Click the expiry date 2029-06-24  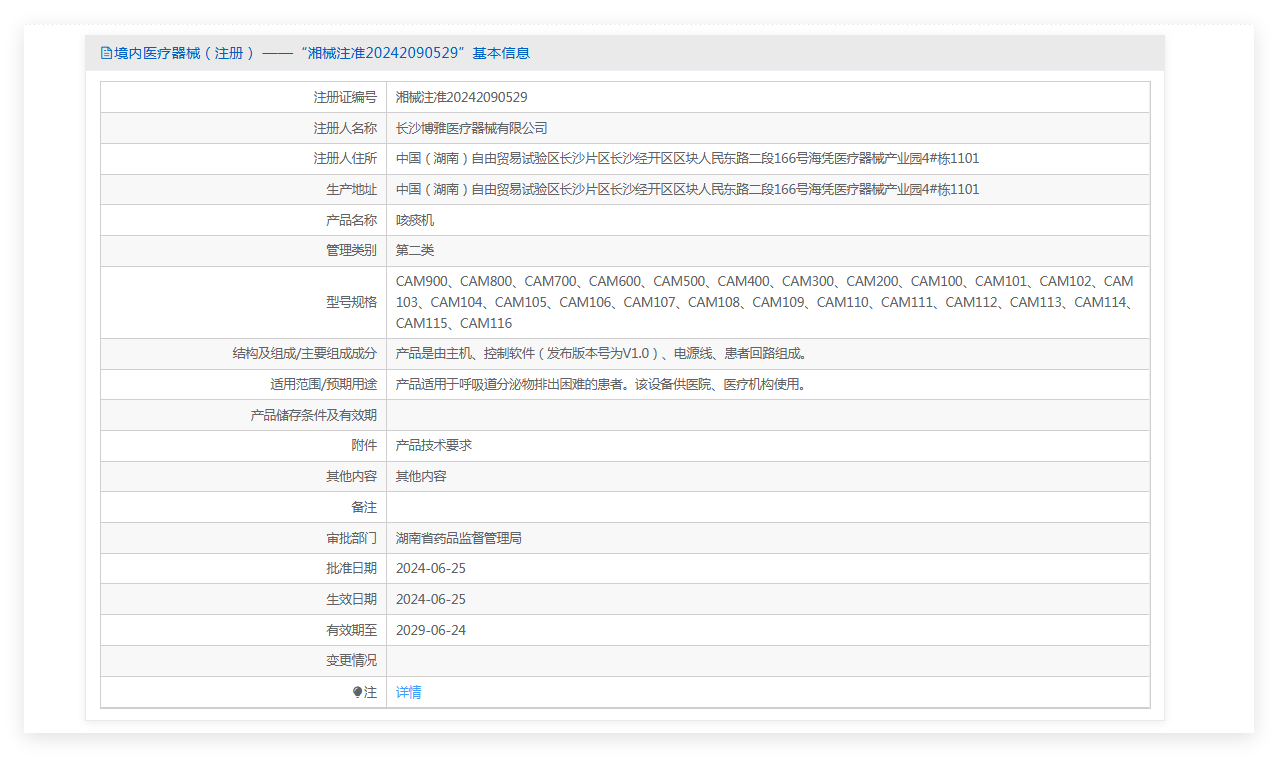coord(430,630)
